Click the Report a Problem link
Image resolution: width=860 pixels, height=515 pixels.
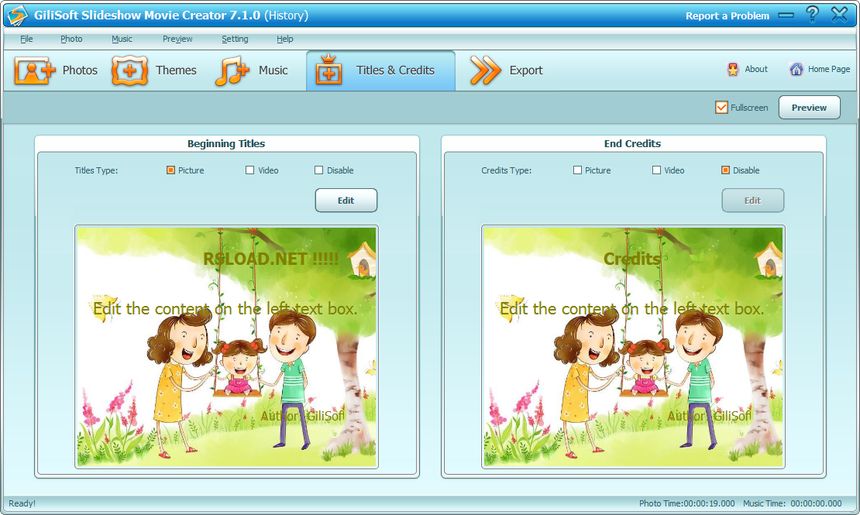[727, 16]
